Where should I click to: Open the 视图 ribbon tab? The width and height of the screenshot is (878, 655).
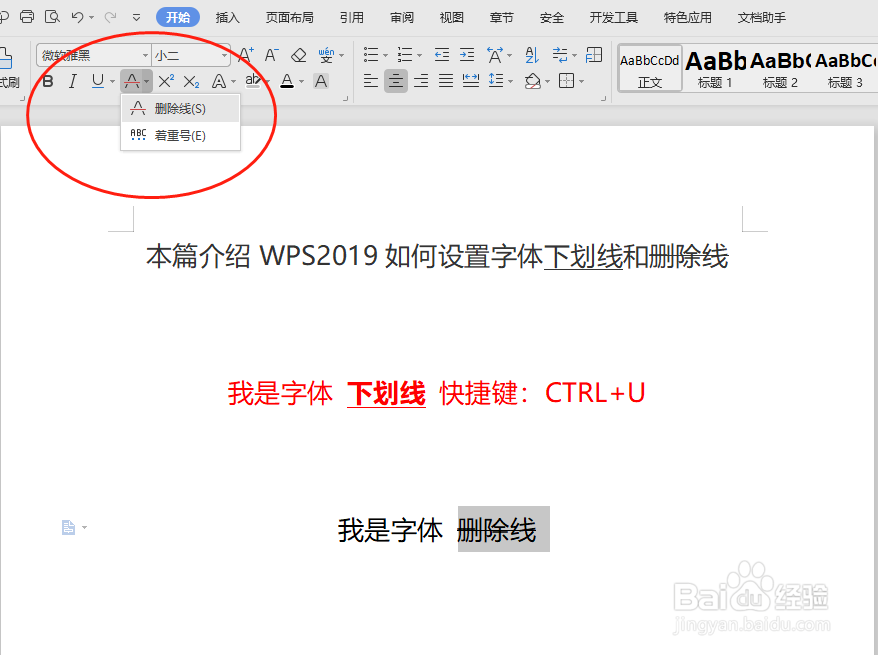point(452,18)
